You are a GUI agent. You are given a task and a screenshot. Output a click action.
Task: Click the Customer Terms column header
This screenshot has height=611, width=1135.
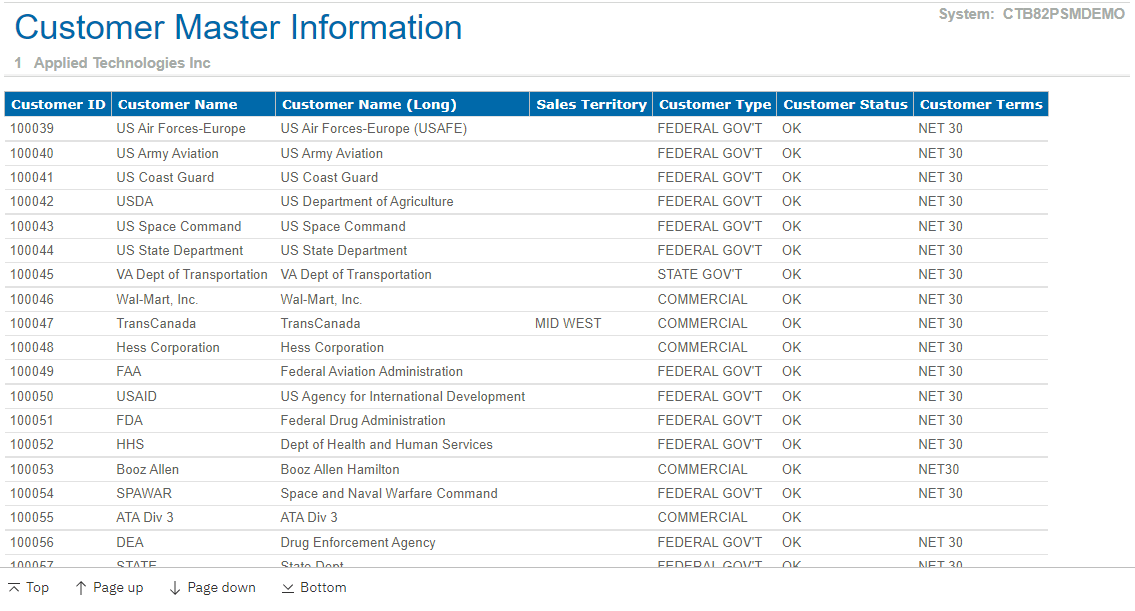(x=981, y=104)
